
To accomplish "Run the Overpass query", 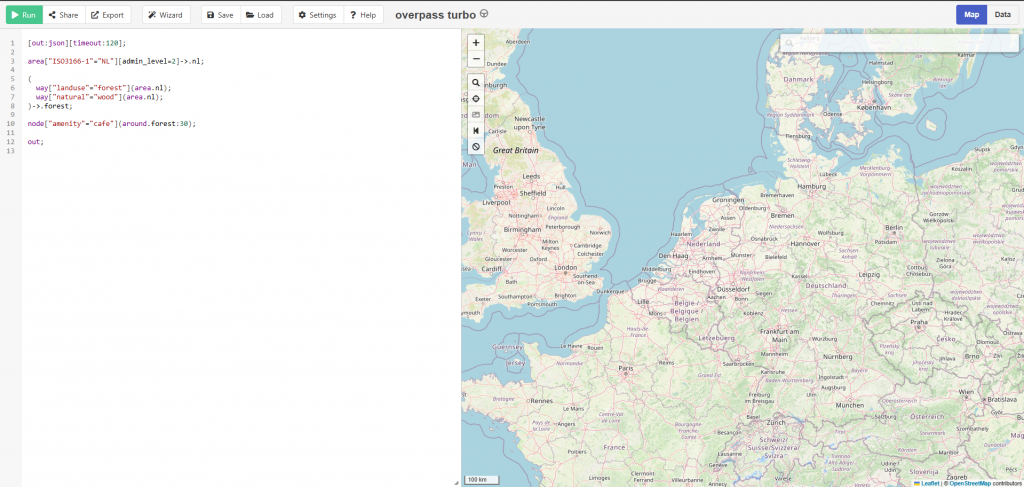I will click(24, 15).
